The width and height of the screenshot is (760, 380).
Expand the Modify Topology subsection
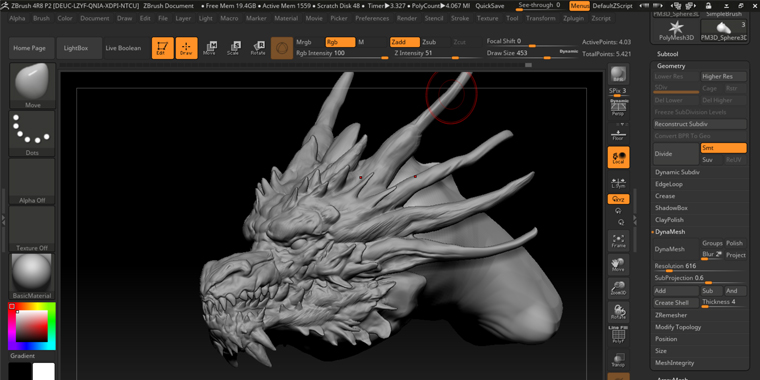(x=678, y=327)
